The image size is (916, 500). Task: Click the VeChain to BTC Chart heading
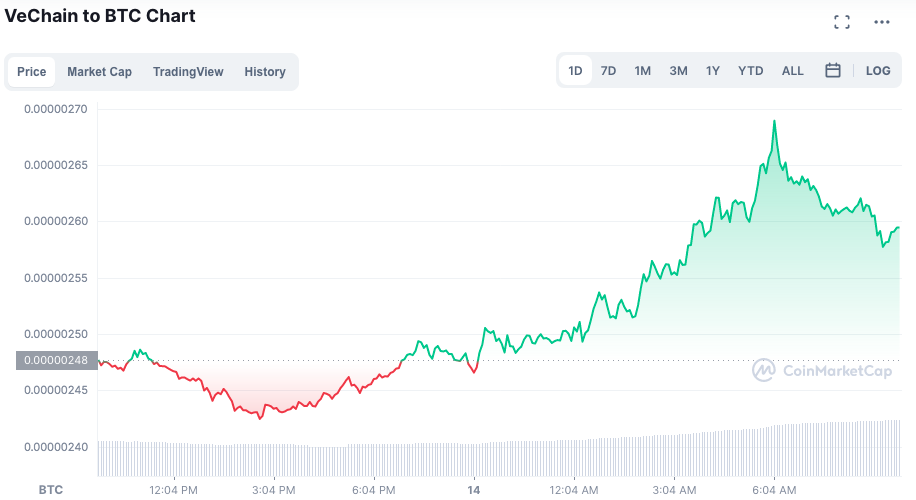tap(100, 16)
